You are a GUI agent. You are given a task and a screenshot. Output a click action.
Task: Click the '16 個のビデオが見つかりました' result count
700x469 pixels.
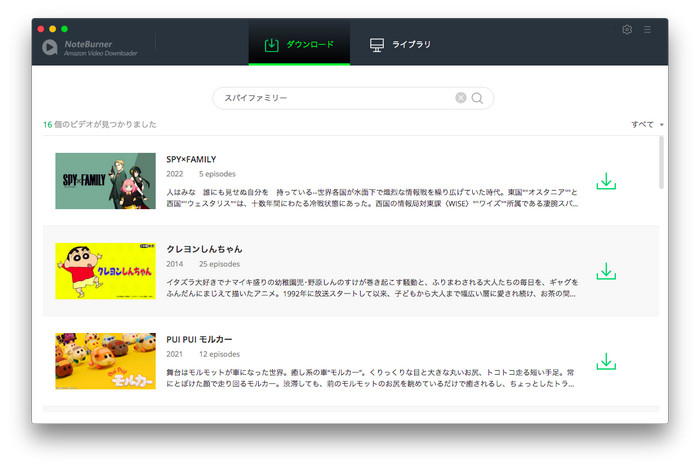pos(100,125)
